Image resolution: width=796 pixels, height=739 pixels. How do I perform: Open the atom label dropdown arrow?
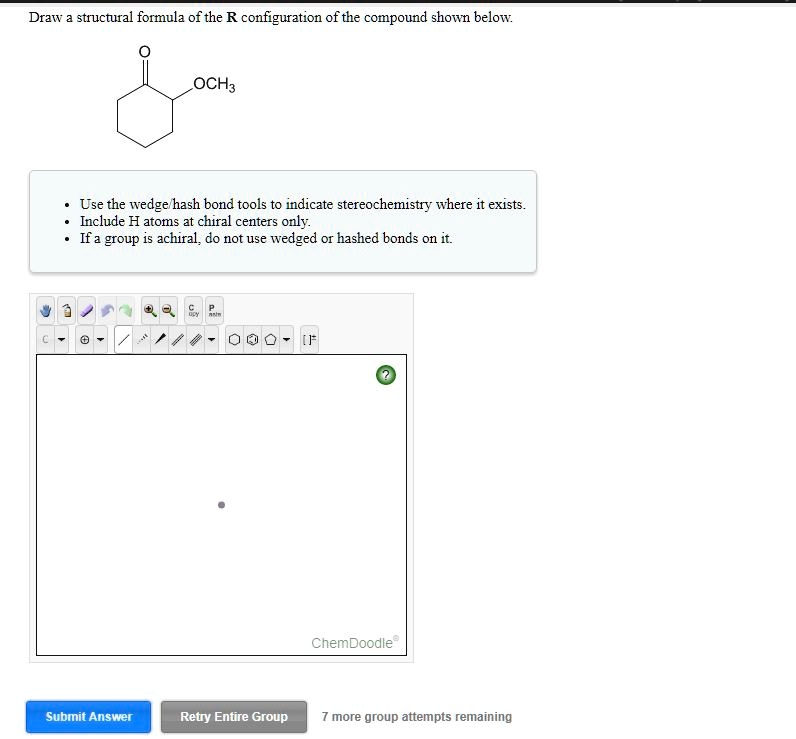coord(61,339)
